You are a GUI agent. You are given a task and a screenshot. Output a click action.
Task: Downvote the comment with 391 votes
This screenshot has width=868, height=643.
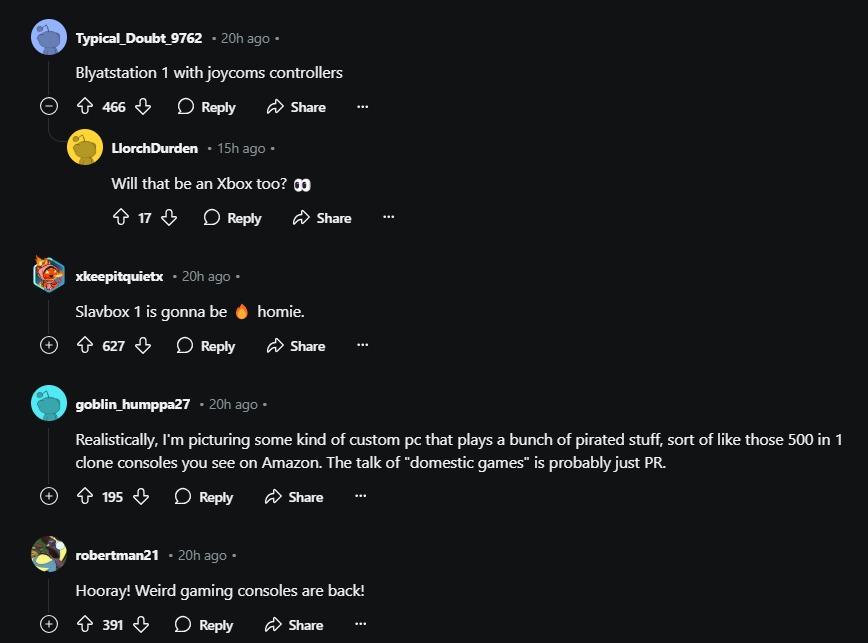coord(141,624)
